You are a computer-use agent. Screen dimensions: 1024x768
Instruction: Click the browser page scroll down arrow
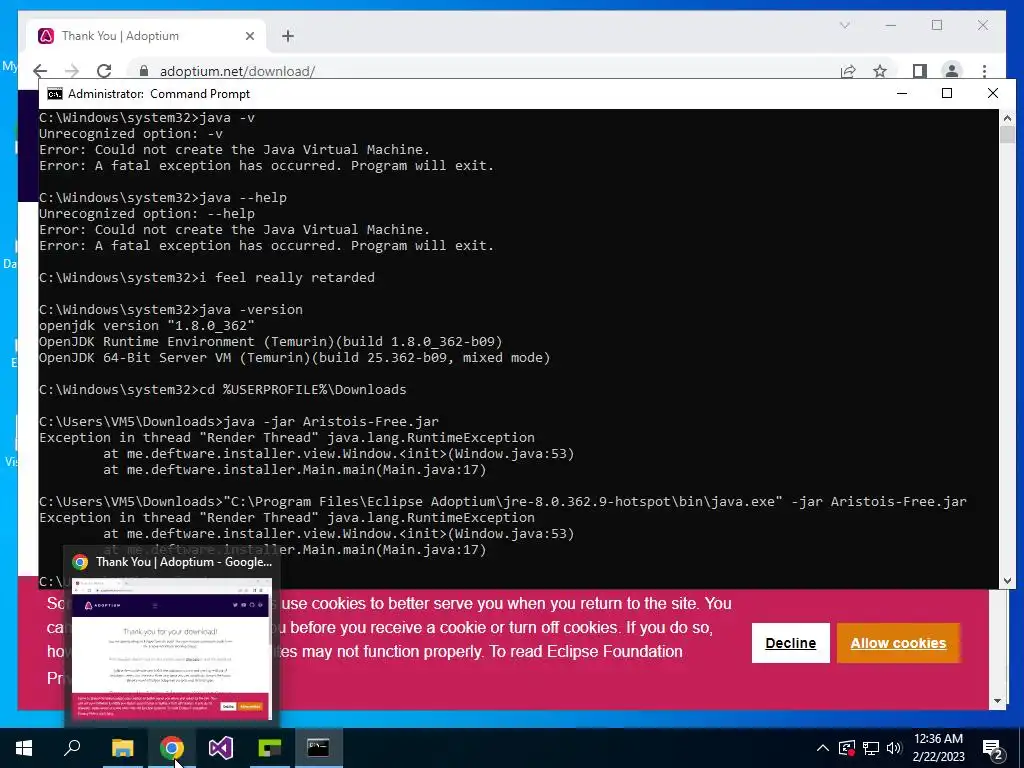click(x=997, y=701)
